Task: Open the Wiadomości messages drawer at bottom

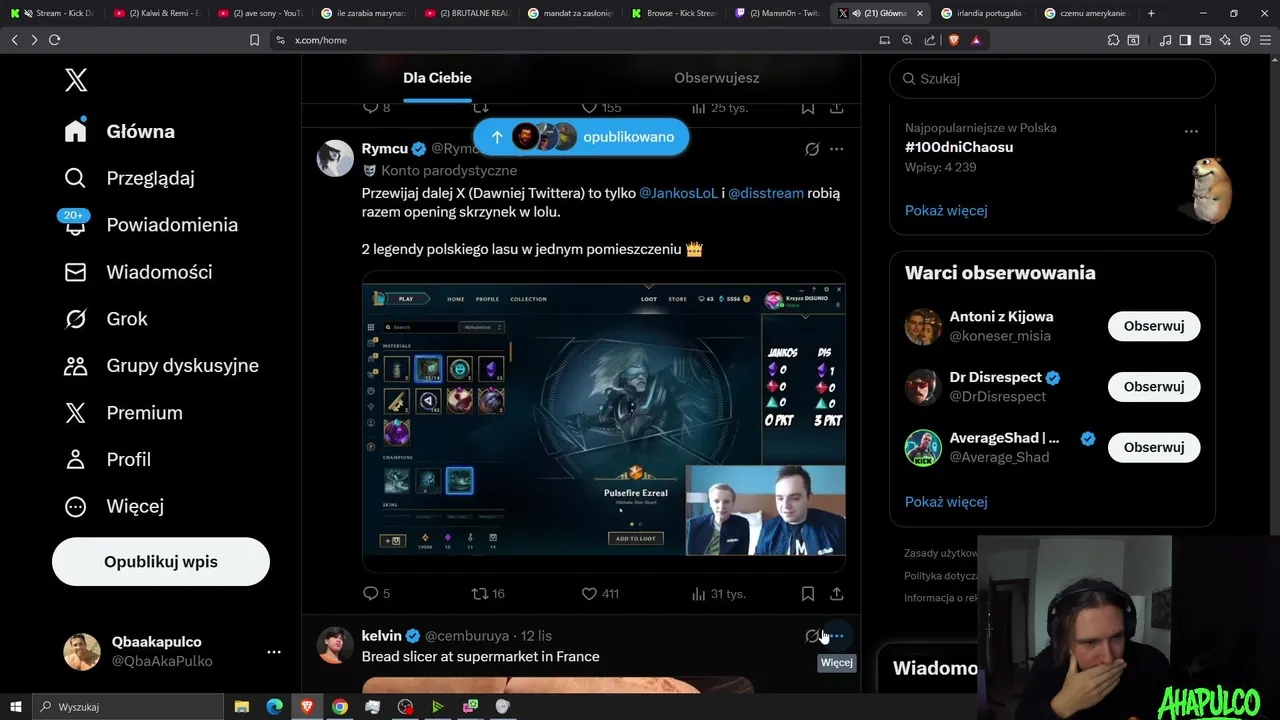Action: click(935, 668)
